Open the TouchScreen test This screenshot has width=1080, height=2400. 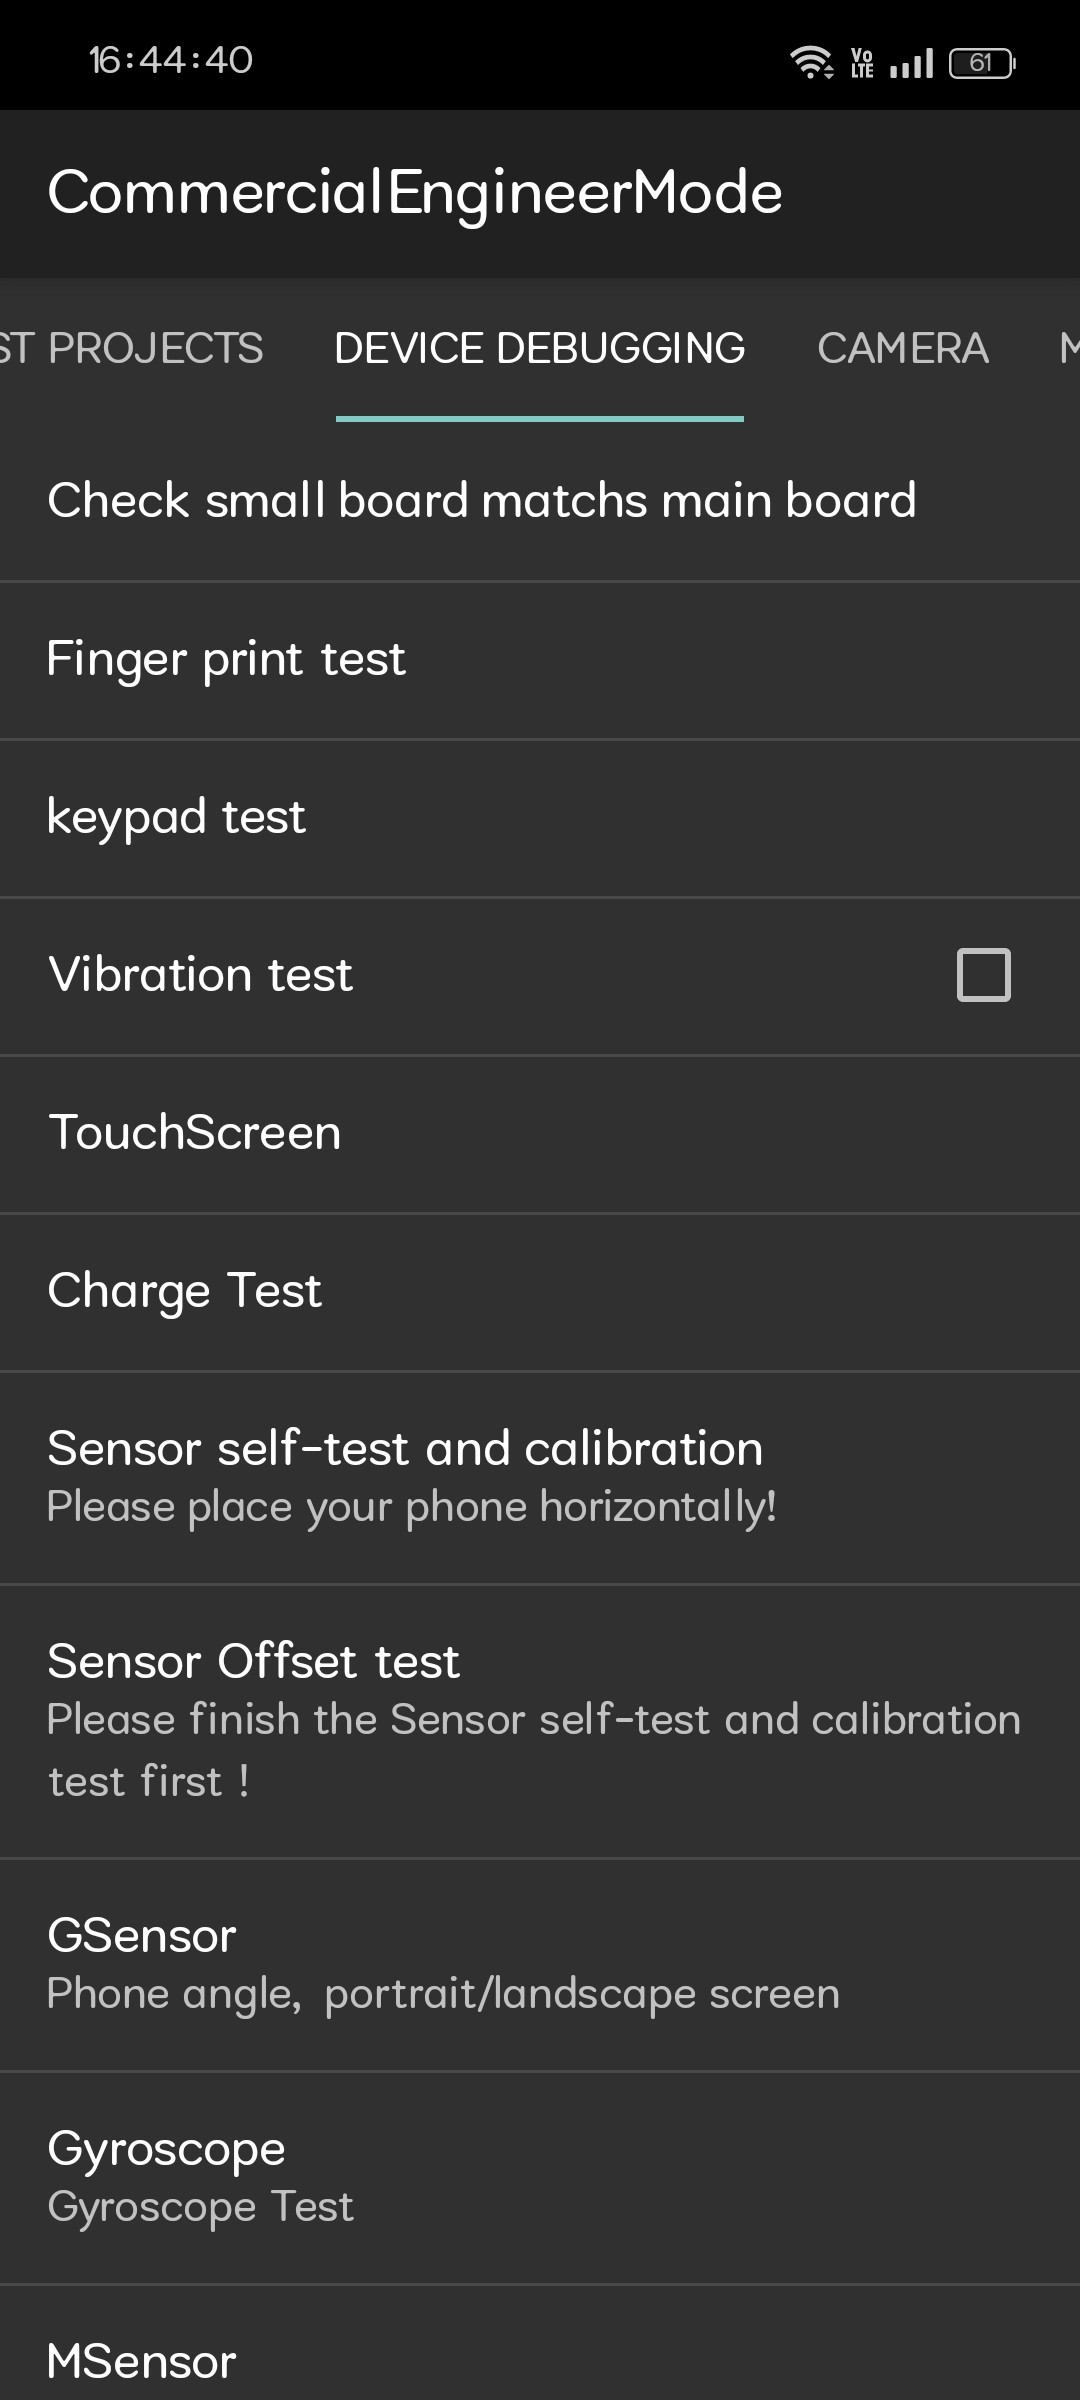point(195,1133)
